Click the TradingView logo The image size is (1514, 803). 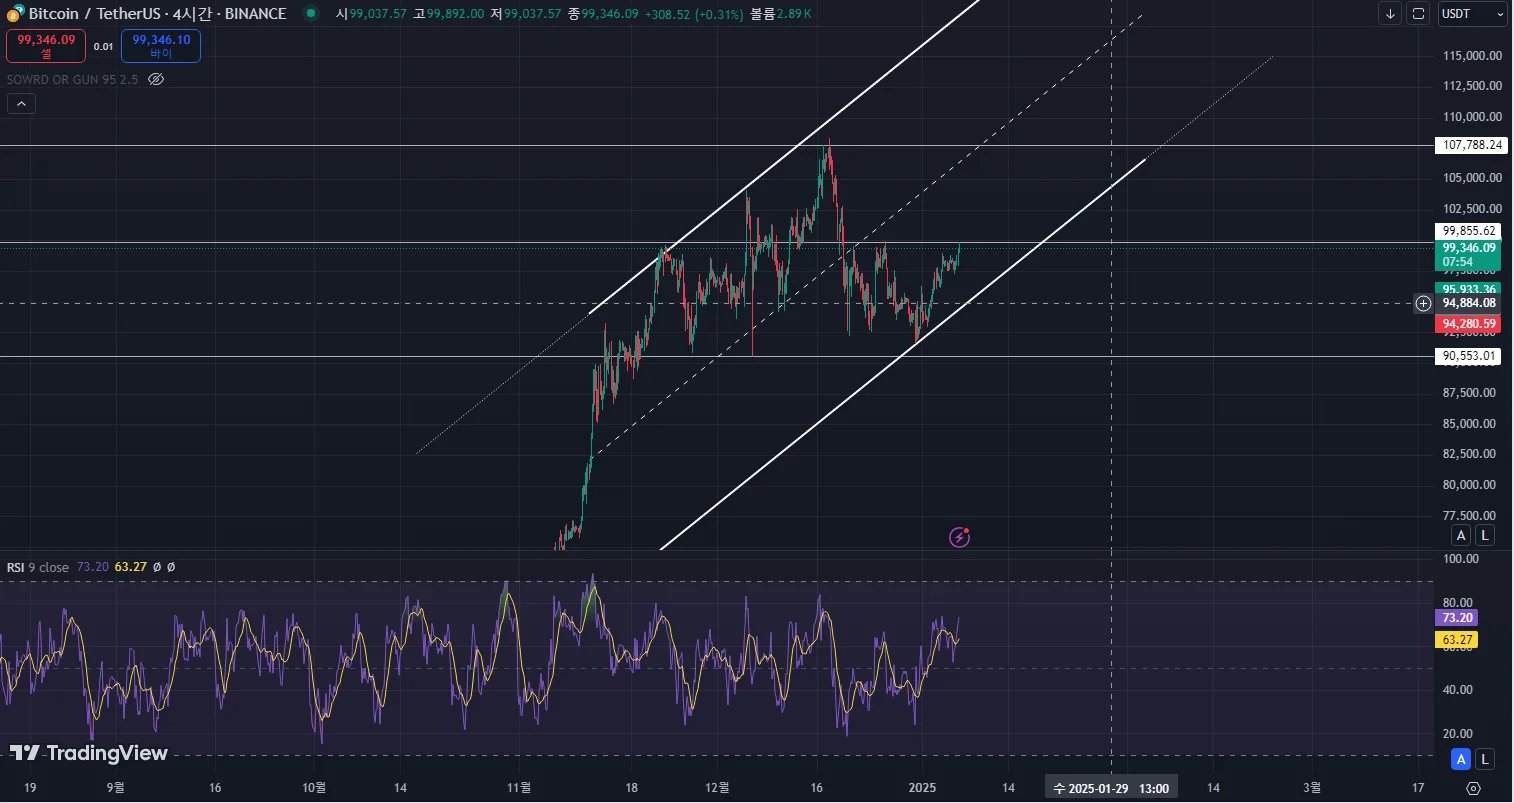89,753
